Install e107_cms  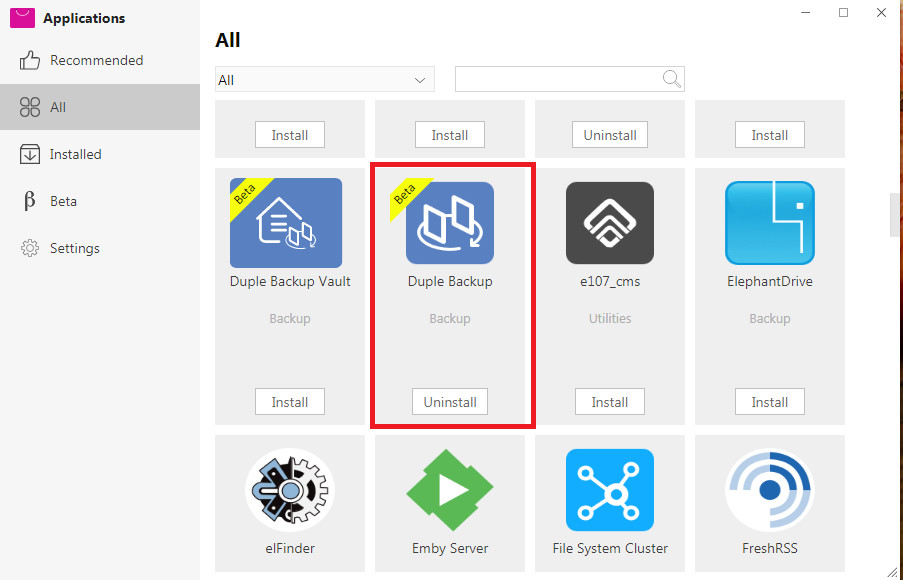610,401
